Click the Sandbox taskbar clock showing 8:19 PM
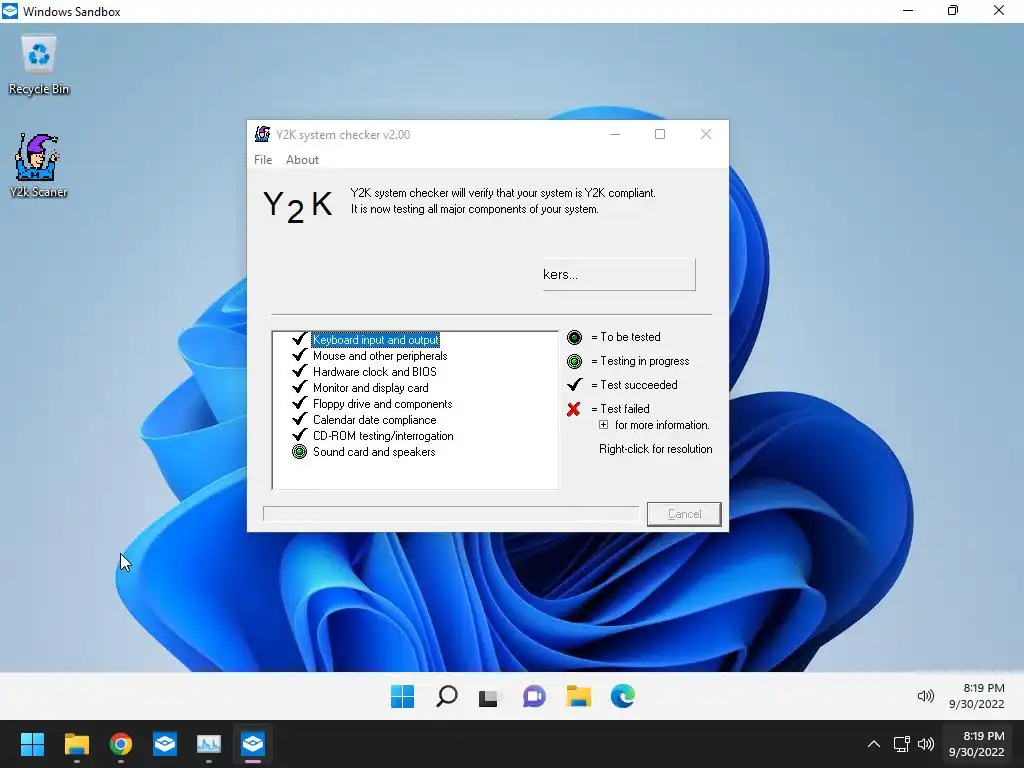1024x768 pixels. pyautogui.click(x=976, y=696)
